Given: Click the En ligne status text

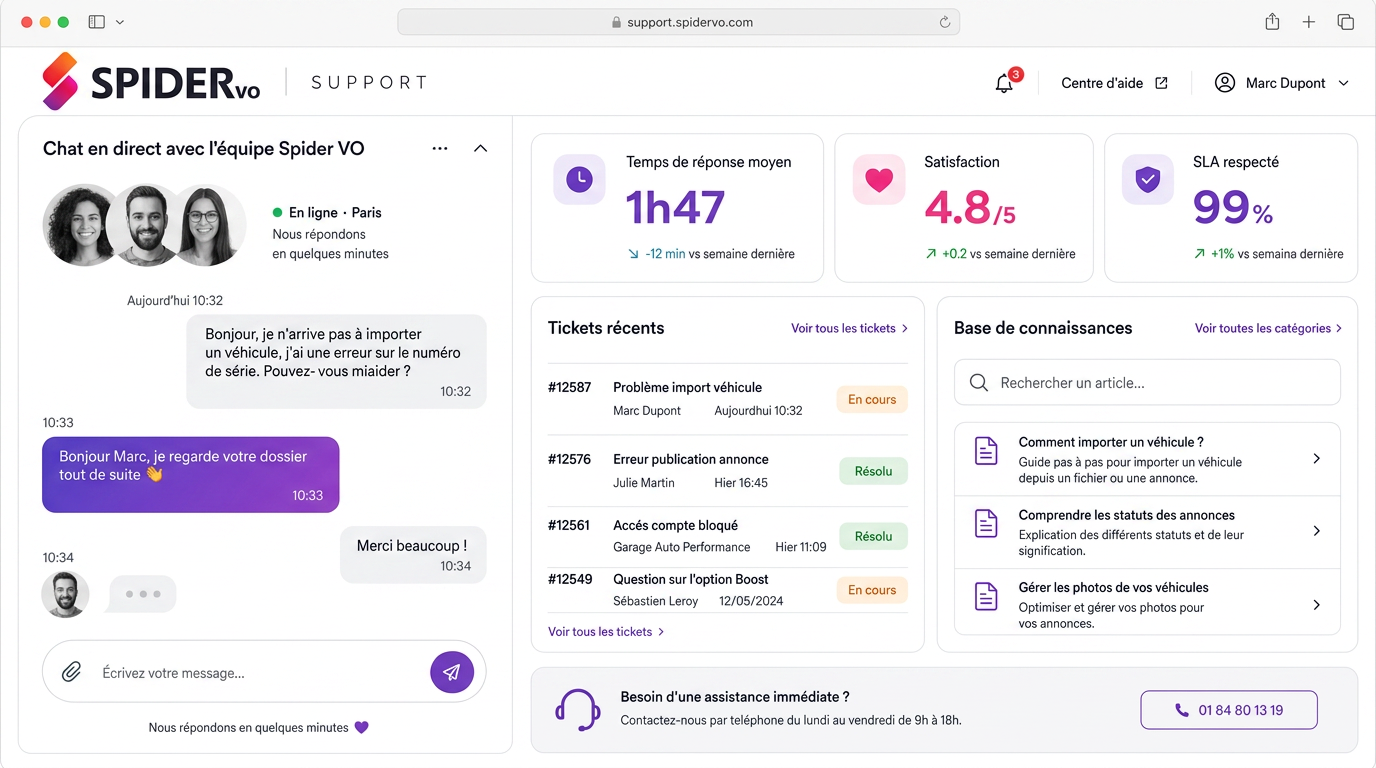Looking at the screenshot, I should click(313, 212).
